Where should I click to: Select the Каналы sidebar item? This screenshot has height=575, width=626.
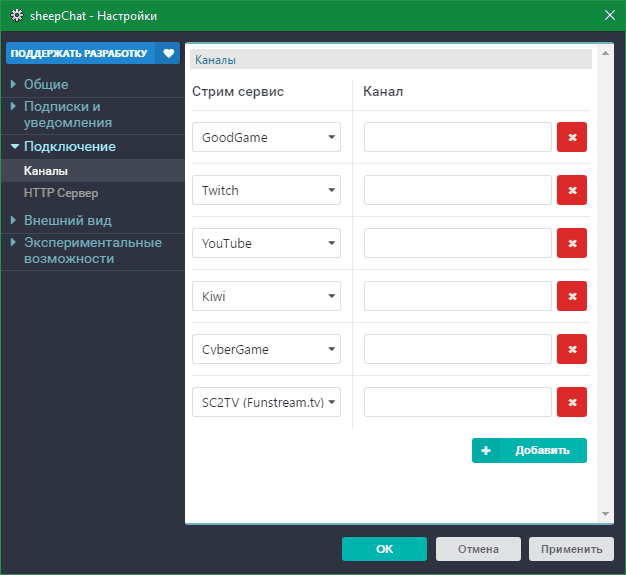93,171
